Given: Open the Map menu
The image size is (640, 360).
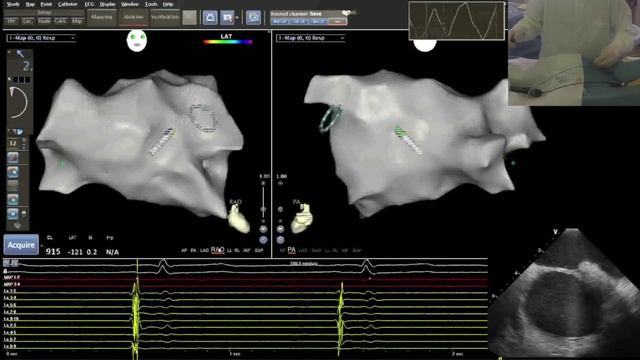Looking at the screenshot, I should (x=30, y=4).
